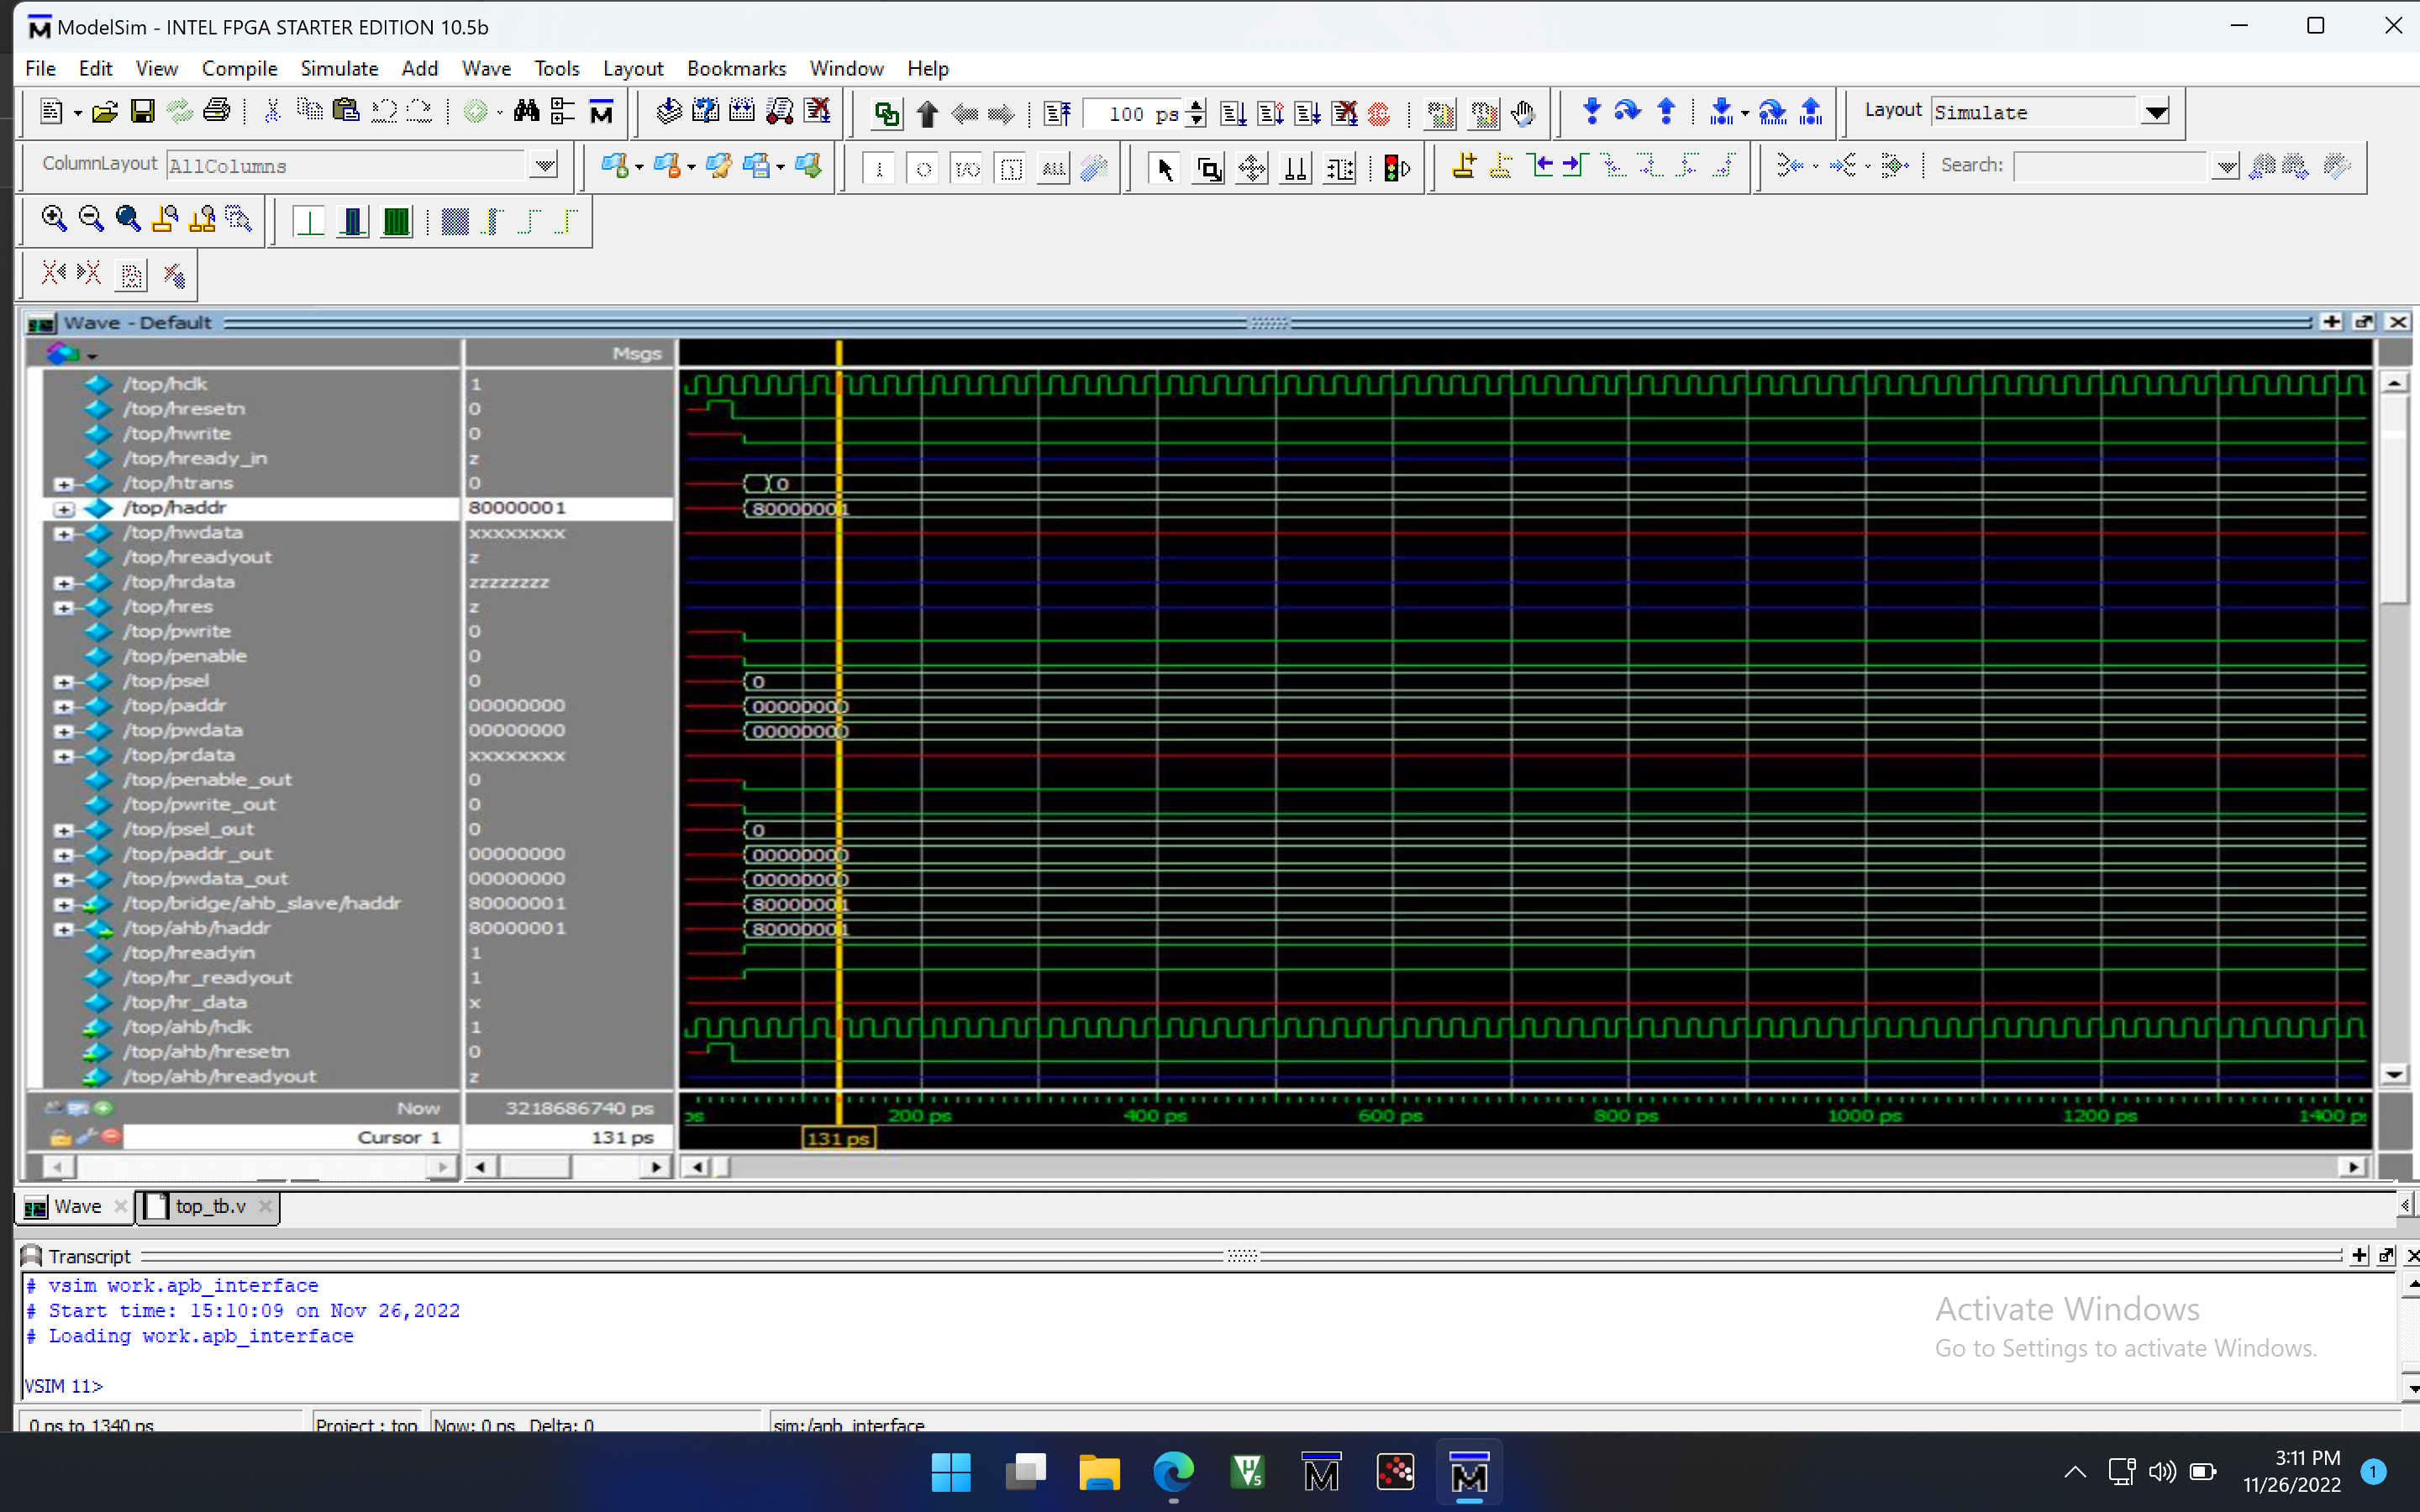Select the /top/ahb/hclk signal row
The width and height of the screenshot is (2420, 1512).
(250, 1027)
